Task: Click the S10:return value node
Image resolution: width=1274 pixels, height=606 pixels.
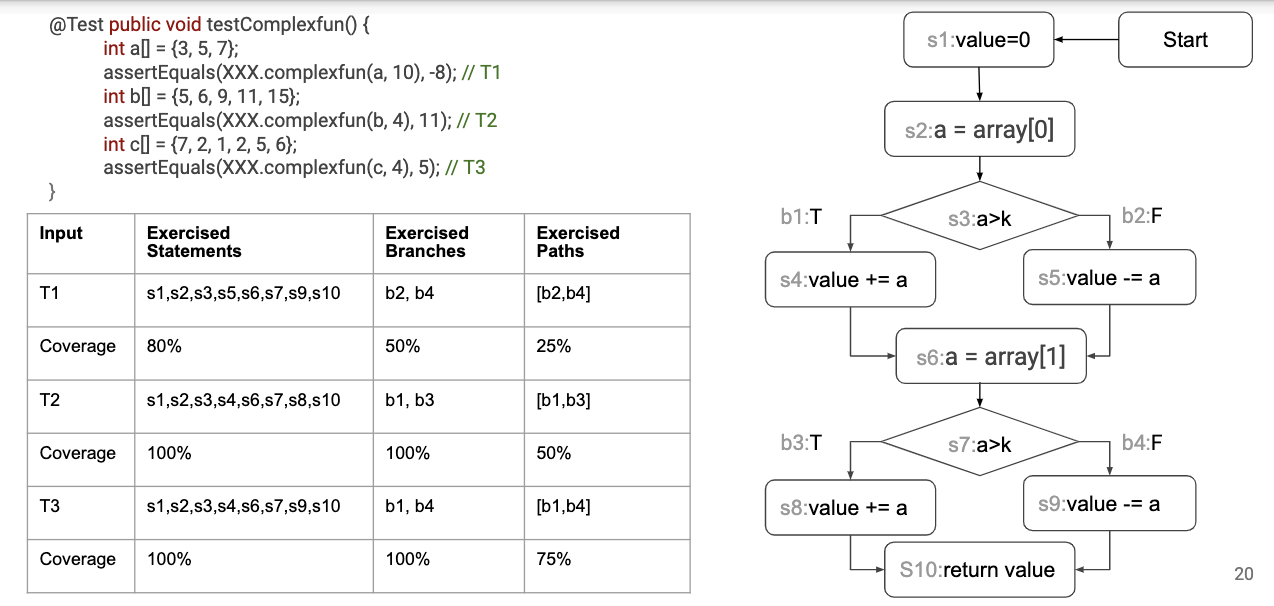Action: pos(979,570)
